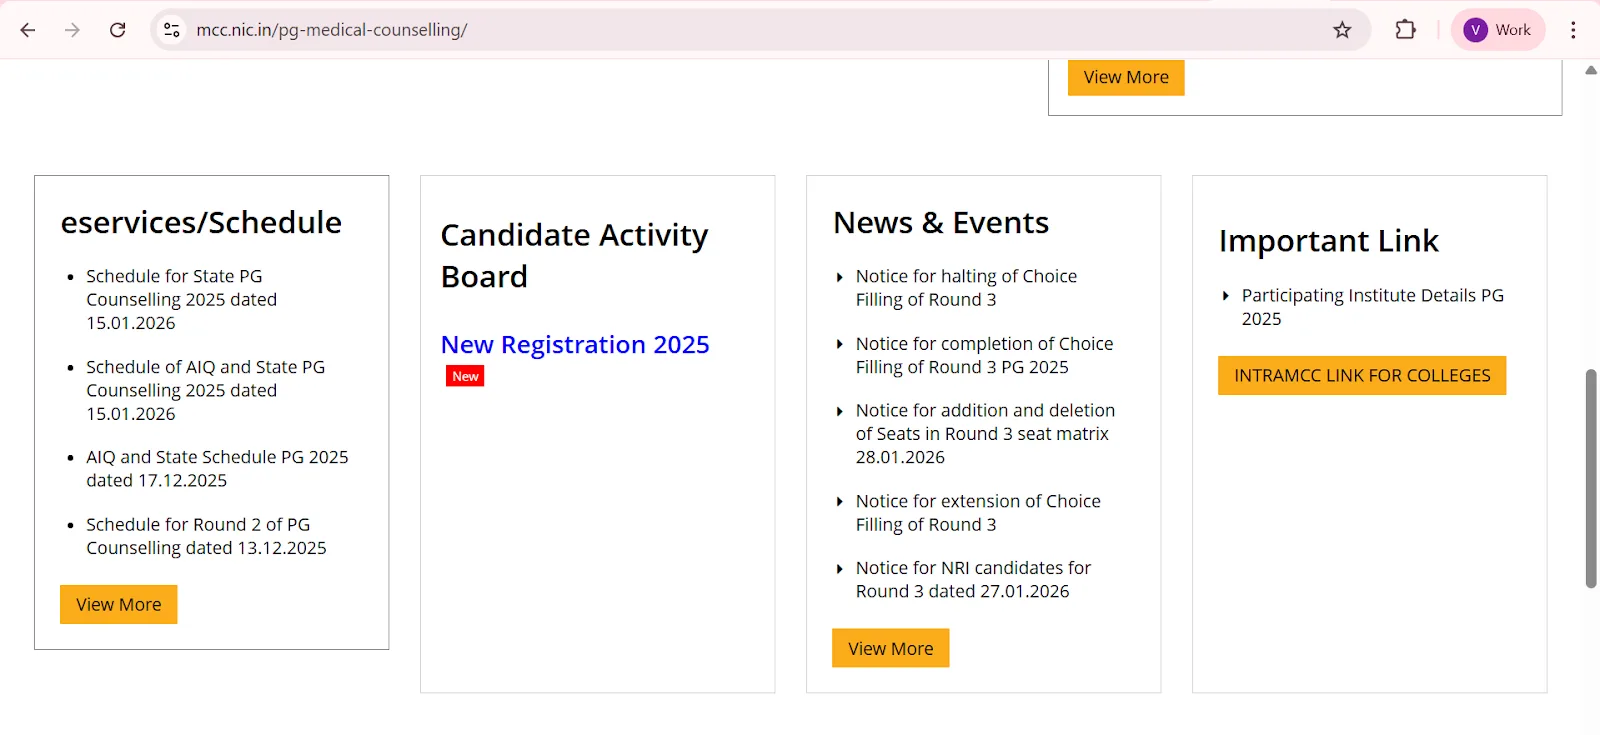Expand the Notice for NRI candidates entry
The image size is (1600, 735).
(973, 579)
